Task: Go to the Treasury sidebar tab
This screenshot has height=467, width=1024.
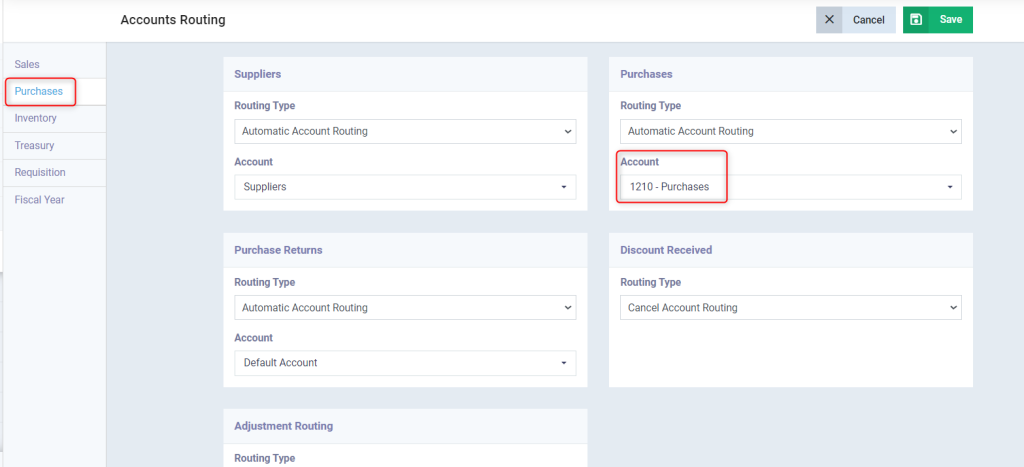Action: (55, 146)
